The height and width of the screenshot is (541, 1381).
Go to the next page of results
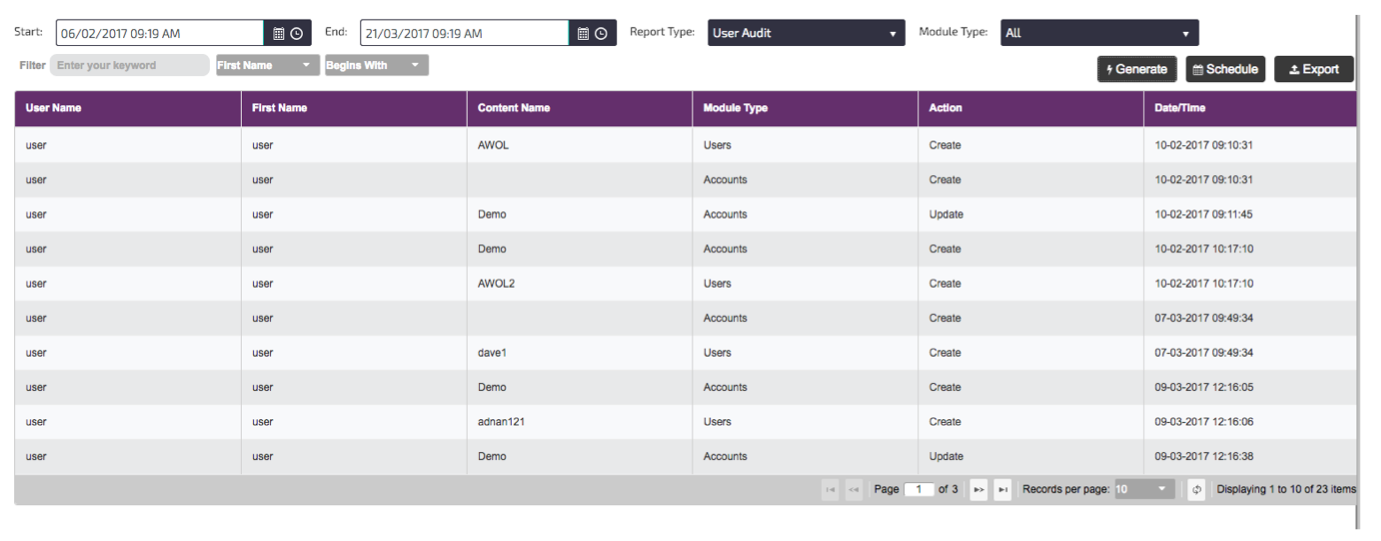979,490
